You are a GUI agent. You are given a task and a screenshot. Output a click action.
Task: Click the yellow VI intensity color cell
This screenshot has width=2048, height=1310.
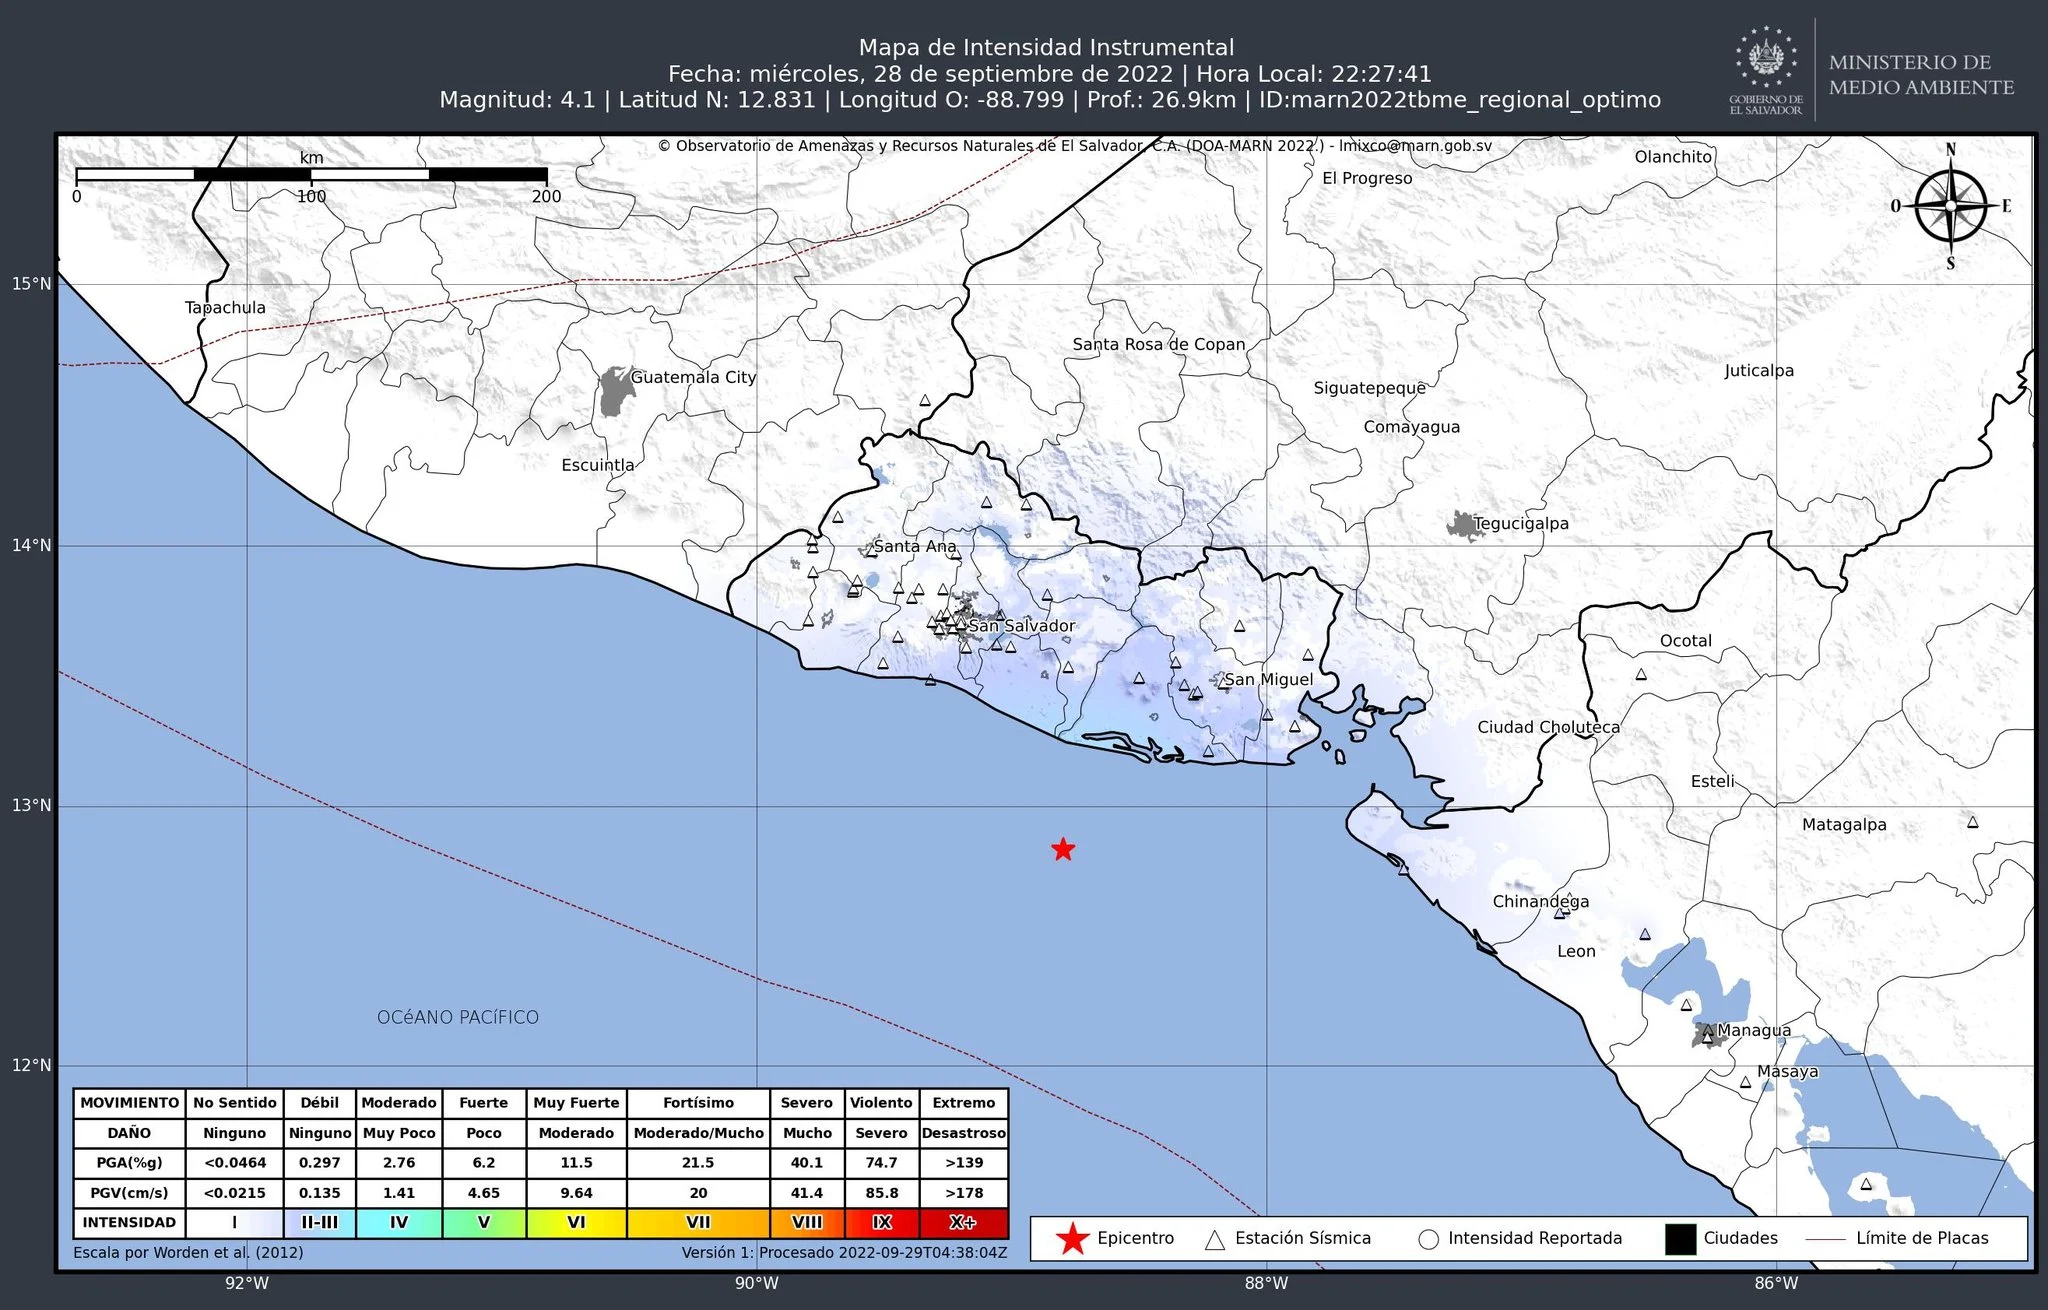point(576,1223)
